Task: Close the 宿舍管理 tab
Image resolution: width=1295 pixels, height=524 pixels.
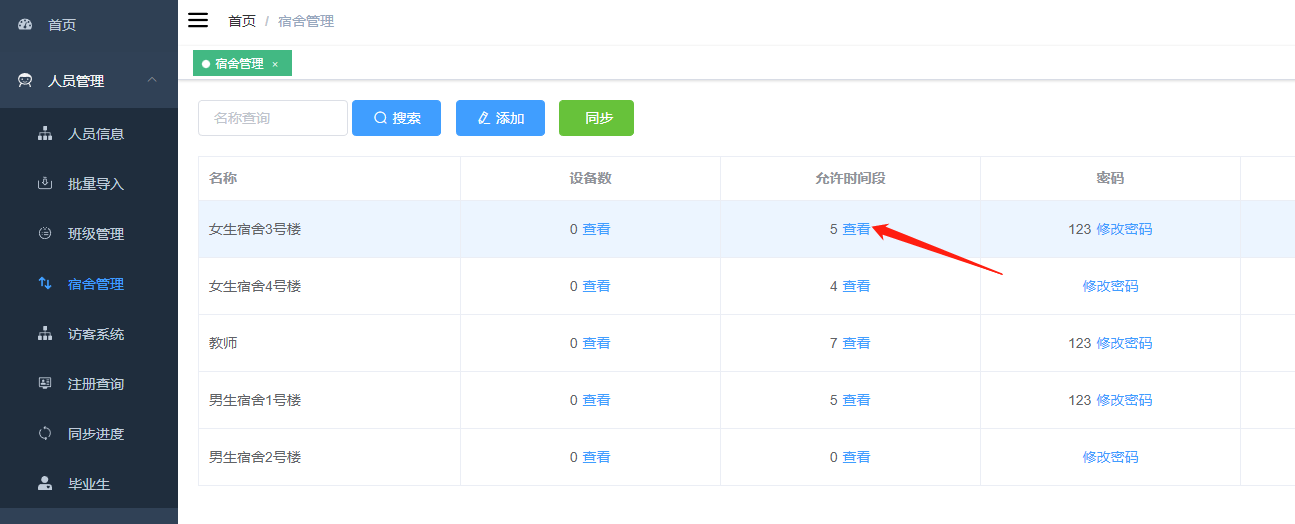Action: (275, 64)
